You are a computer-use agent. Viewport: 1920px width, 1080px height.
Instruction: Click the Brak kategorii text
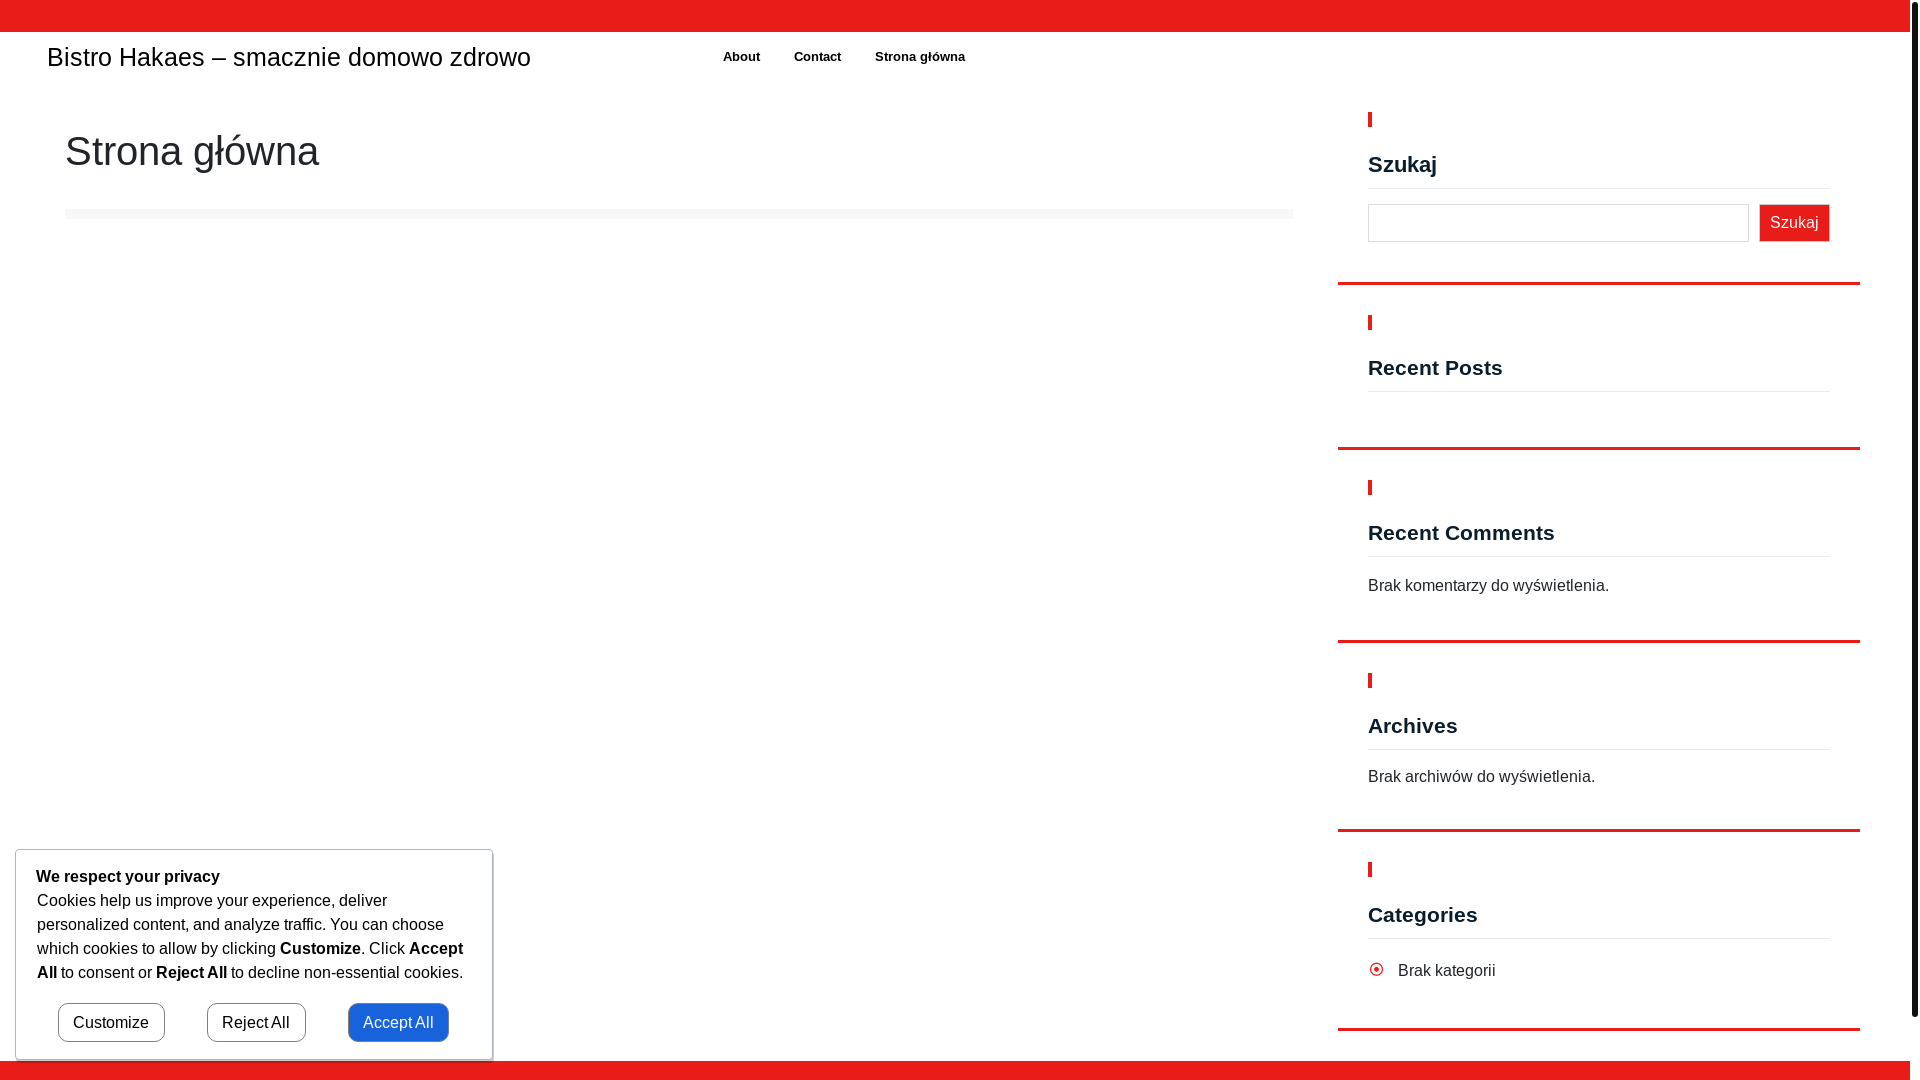[1446, 970]
